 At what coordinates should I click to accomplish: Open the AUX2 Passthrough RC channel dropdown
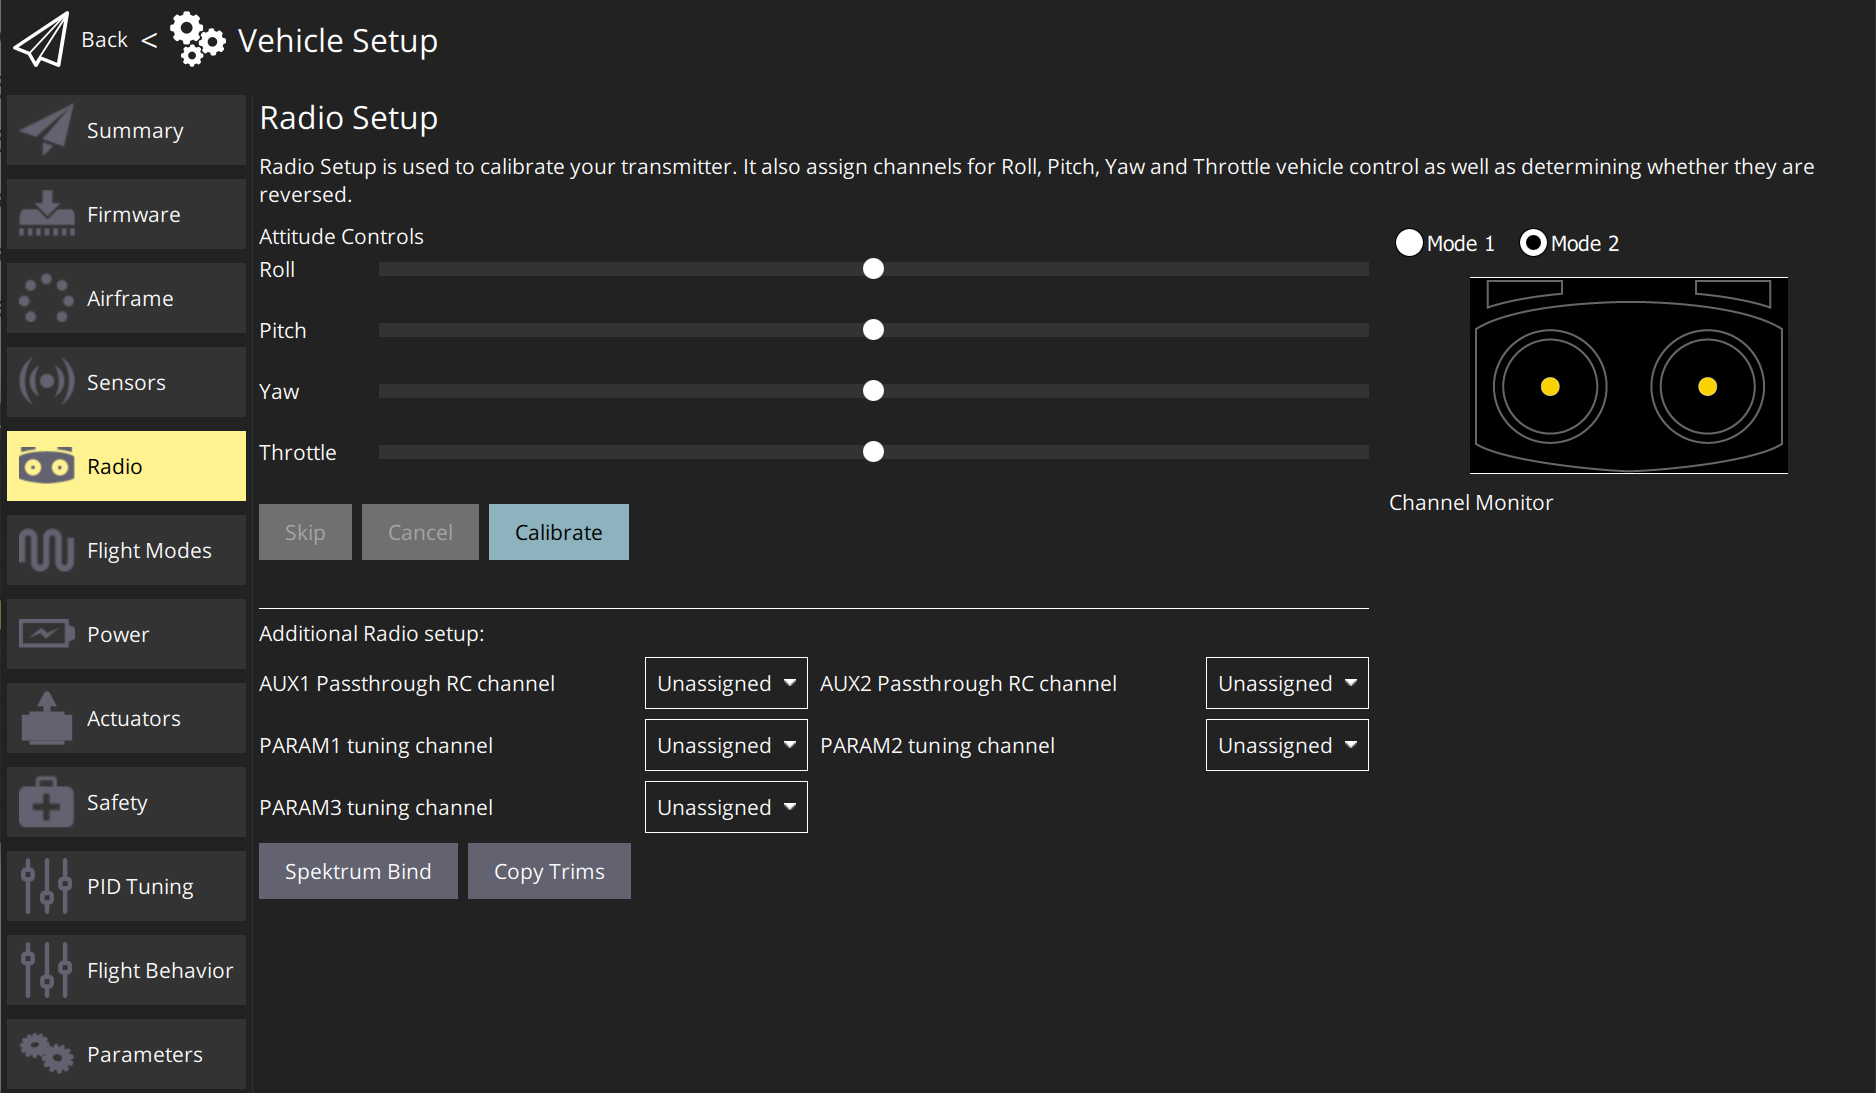tap(1287, 683)
